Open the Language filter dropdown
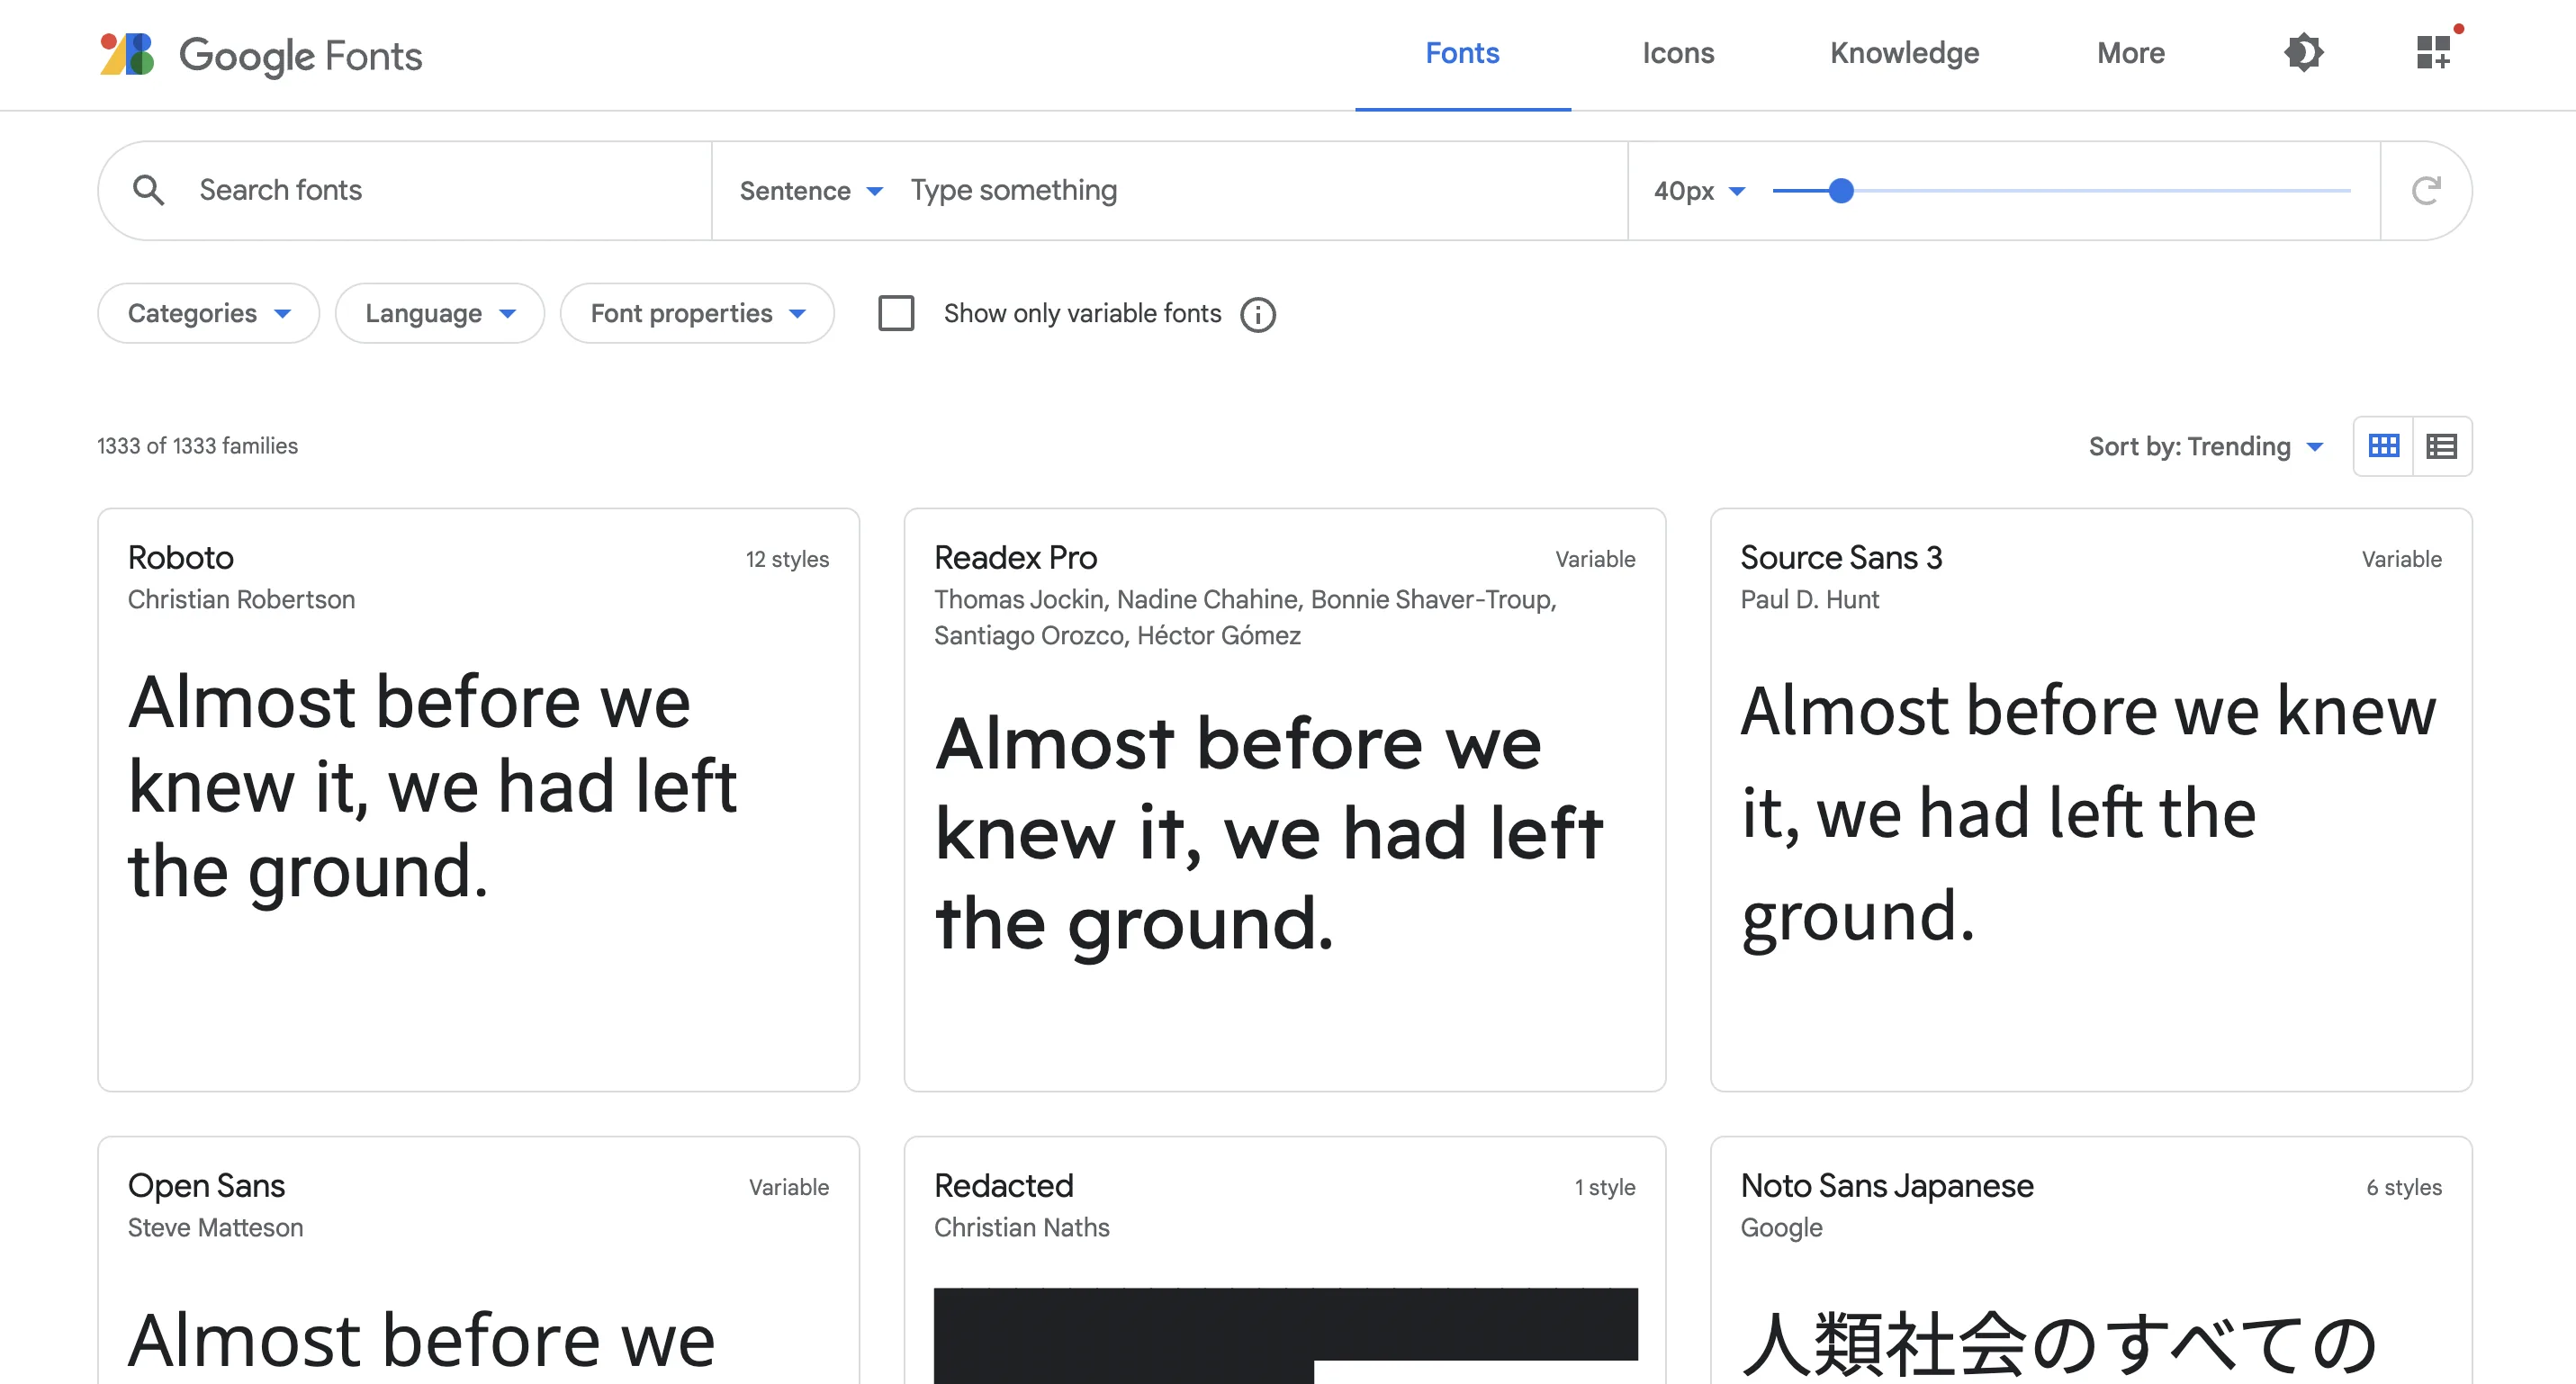 pyautogui.click(x=440, y=313)
